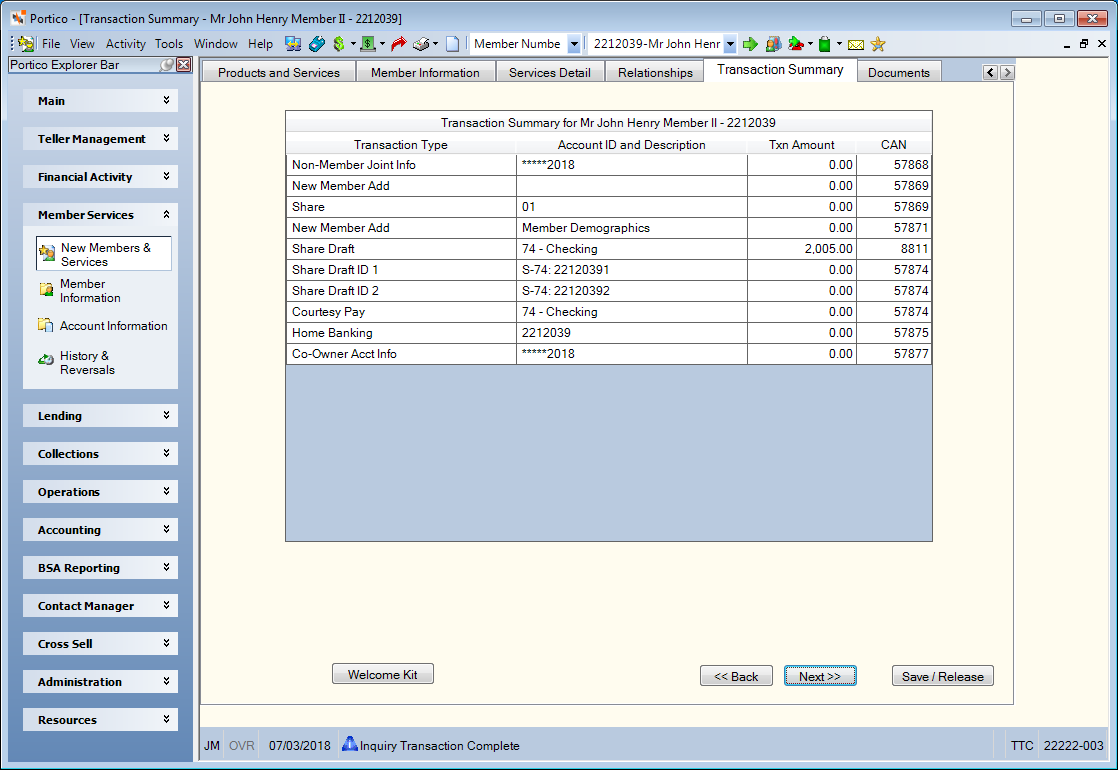
Task: Click the two people members toolbar icon
Action: coord(773,44)
